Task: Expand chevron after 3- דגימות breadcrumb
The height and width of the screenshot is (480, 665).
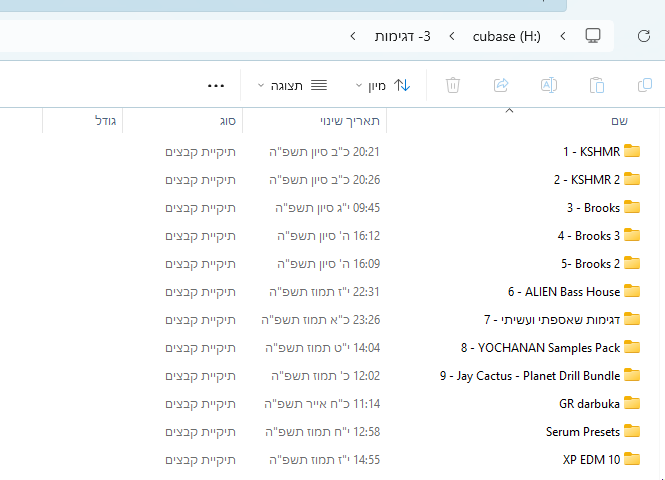Action: pos(353,36)
